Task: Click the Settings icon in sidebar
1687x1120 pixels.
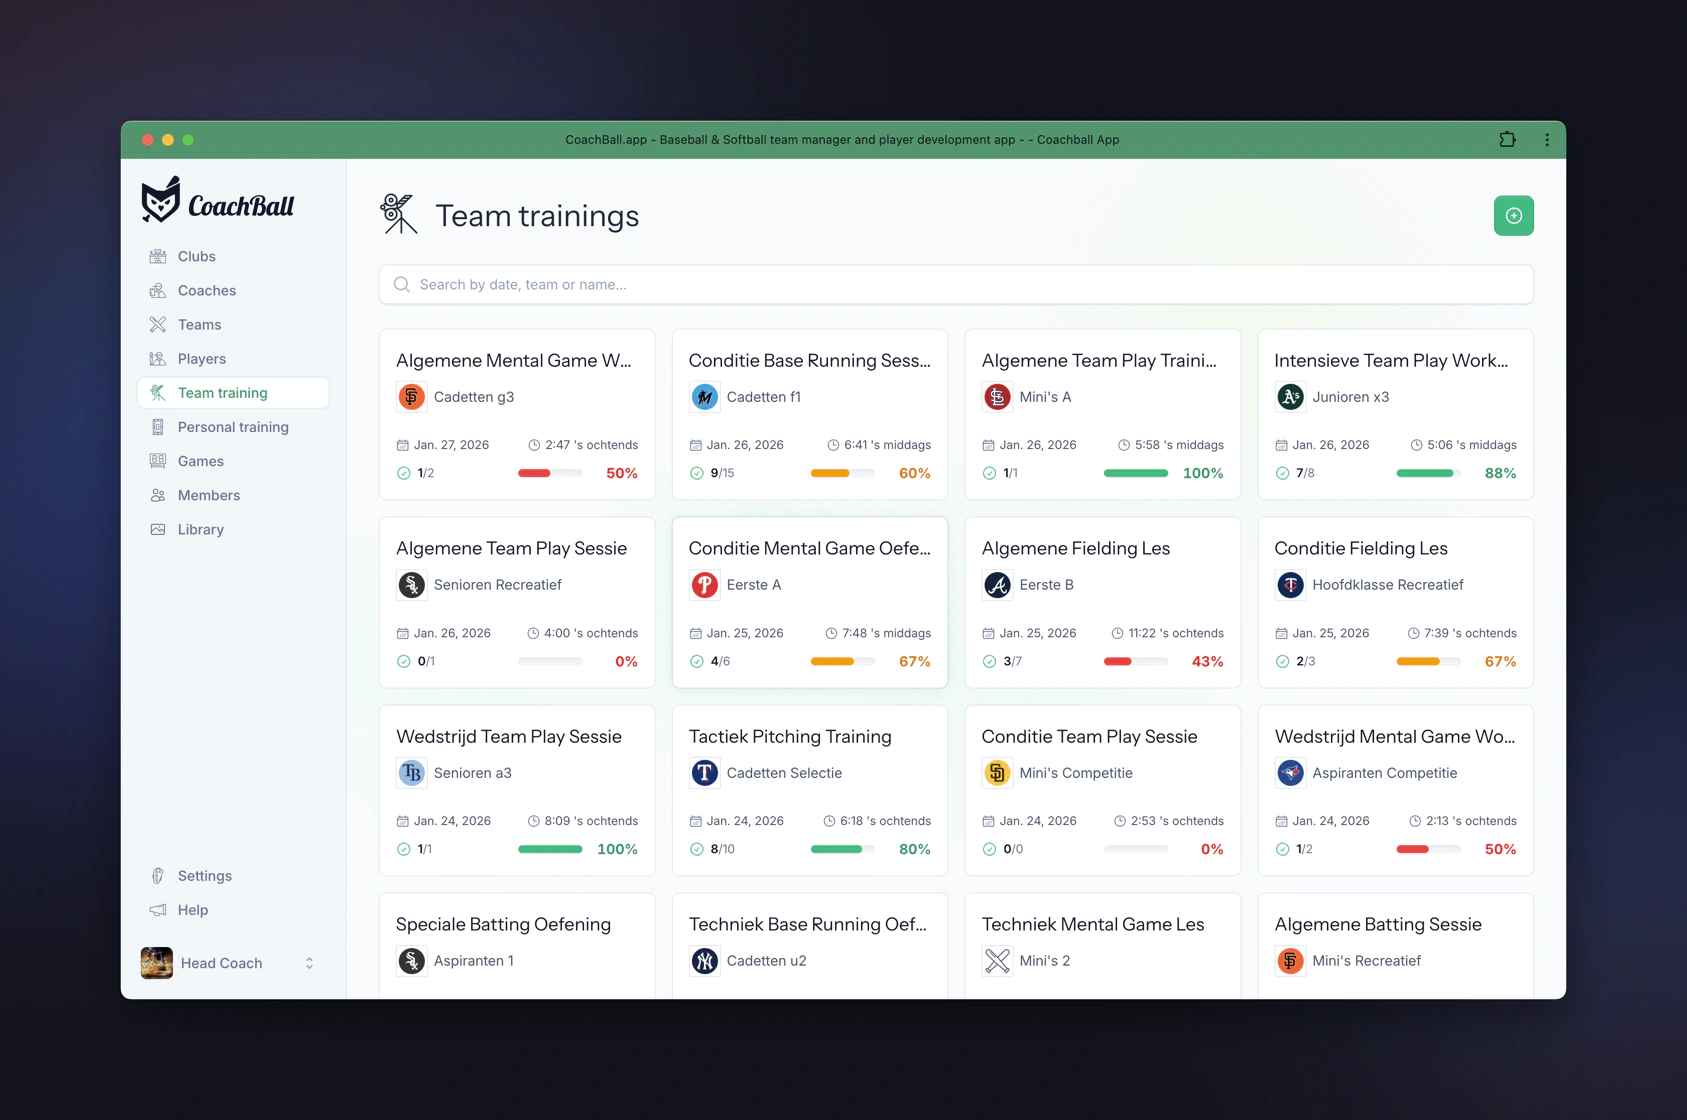Action: [x=158, y=876]
